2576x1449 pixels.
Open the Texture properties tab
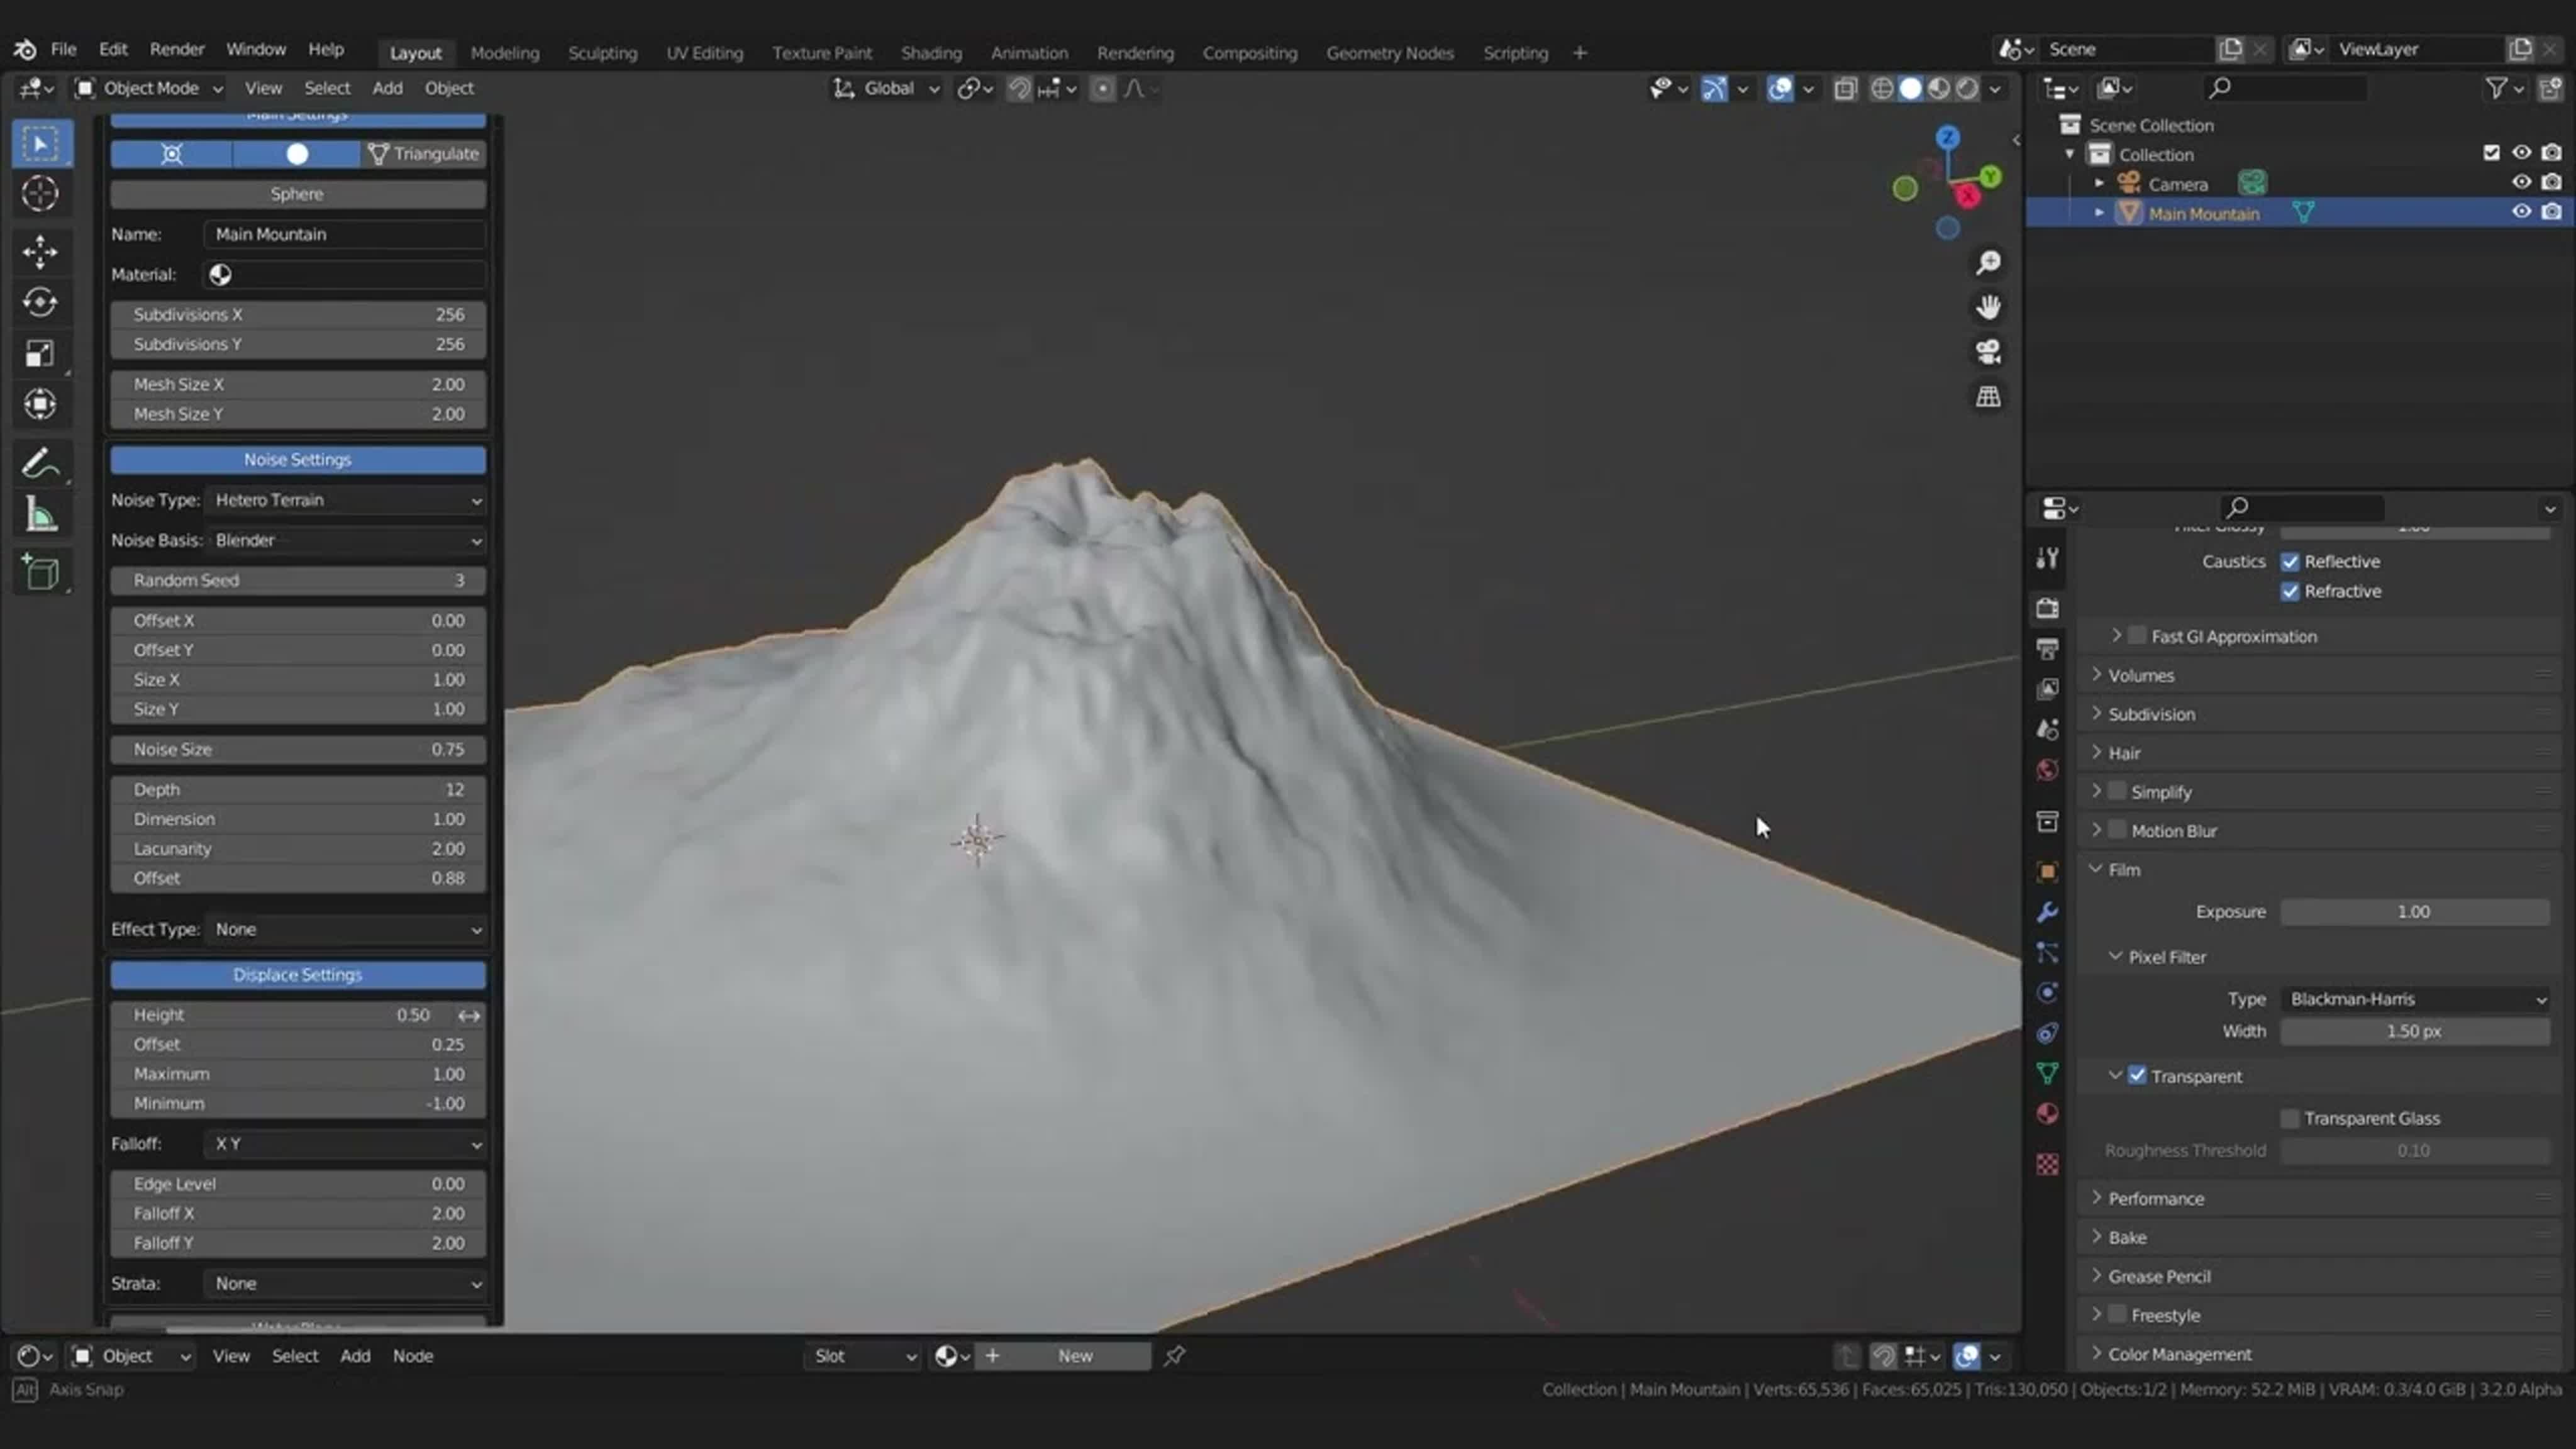tap(2047, 1164)
